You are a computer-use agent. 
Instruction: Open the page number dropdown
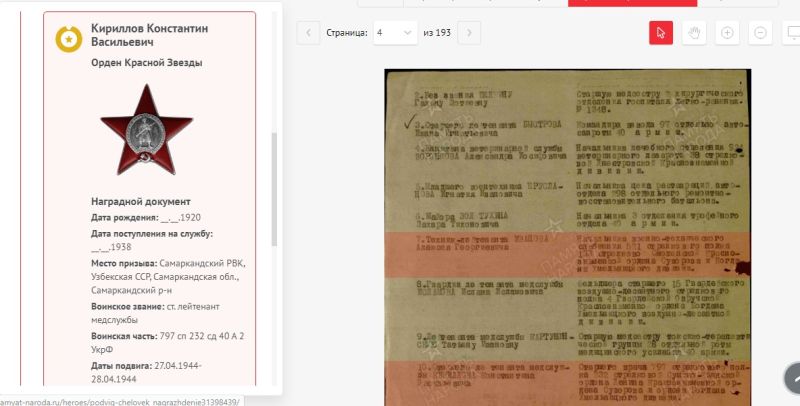pyautogui.click(x=395, y=33)
